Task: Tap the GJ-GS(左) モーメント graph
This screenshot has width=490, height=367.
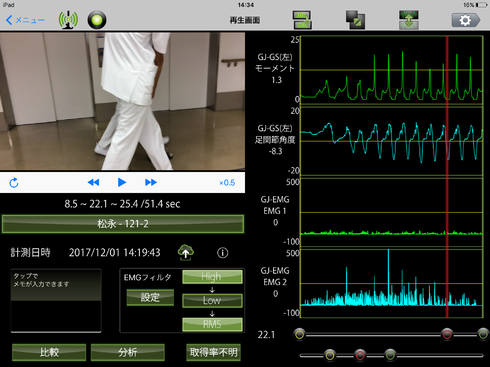Action: point(392,70)
